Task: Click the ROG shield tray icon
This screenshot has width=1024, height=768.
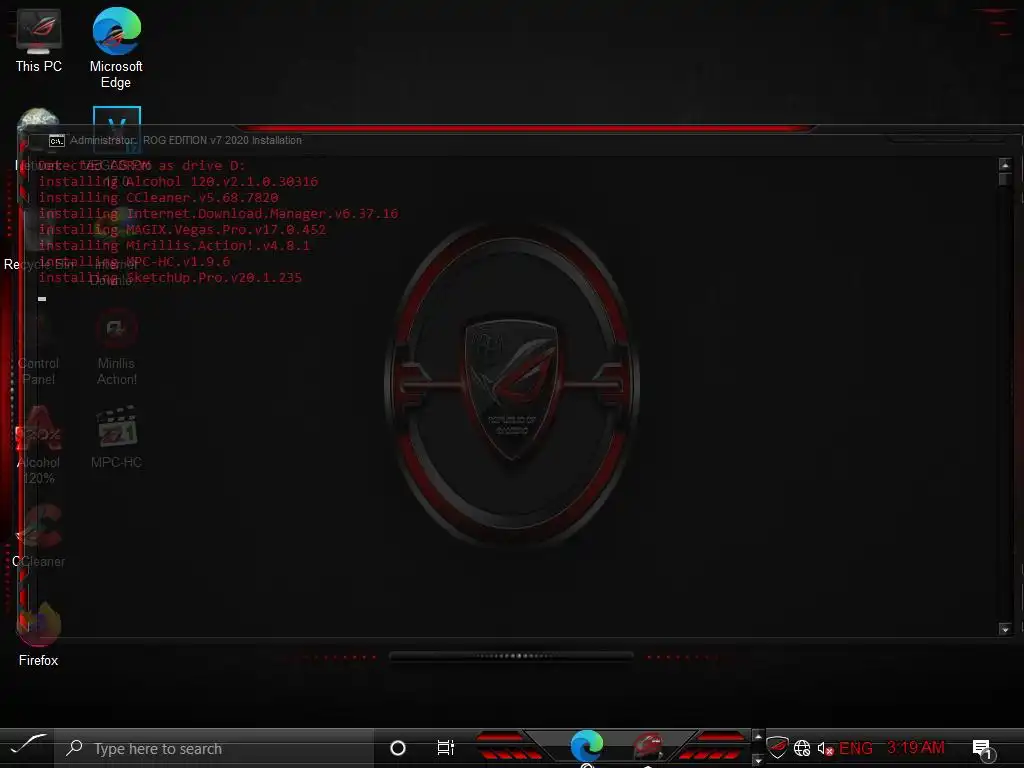Action: click(777, 747)
